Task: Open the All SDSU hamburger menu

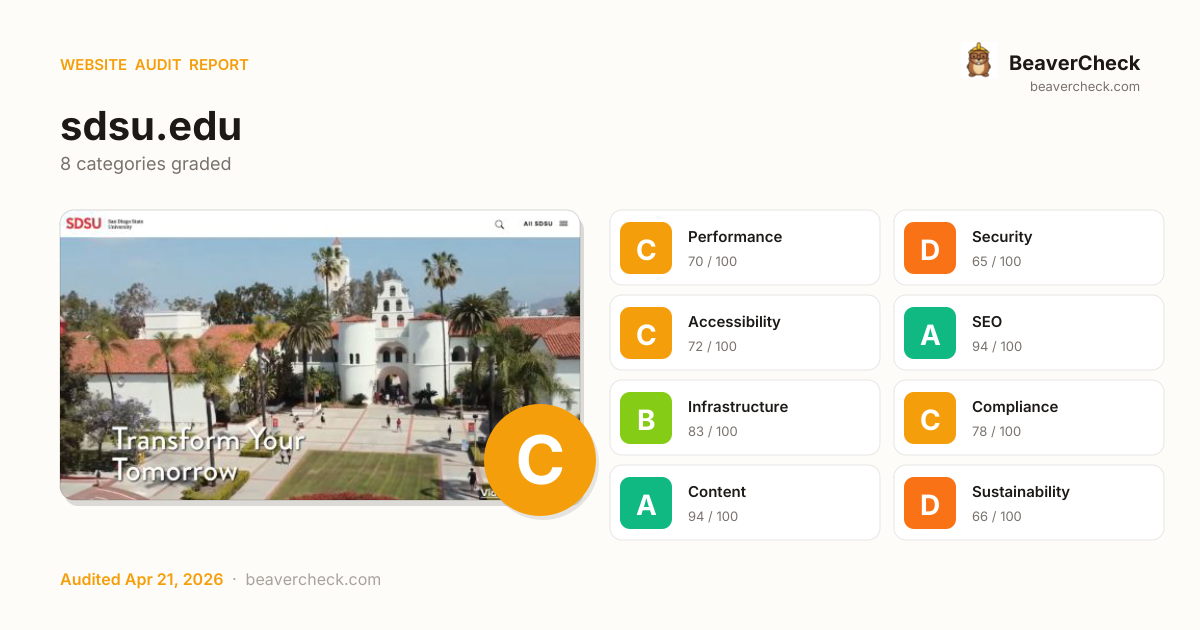Action: click(564, 224)
